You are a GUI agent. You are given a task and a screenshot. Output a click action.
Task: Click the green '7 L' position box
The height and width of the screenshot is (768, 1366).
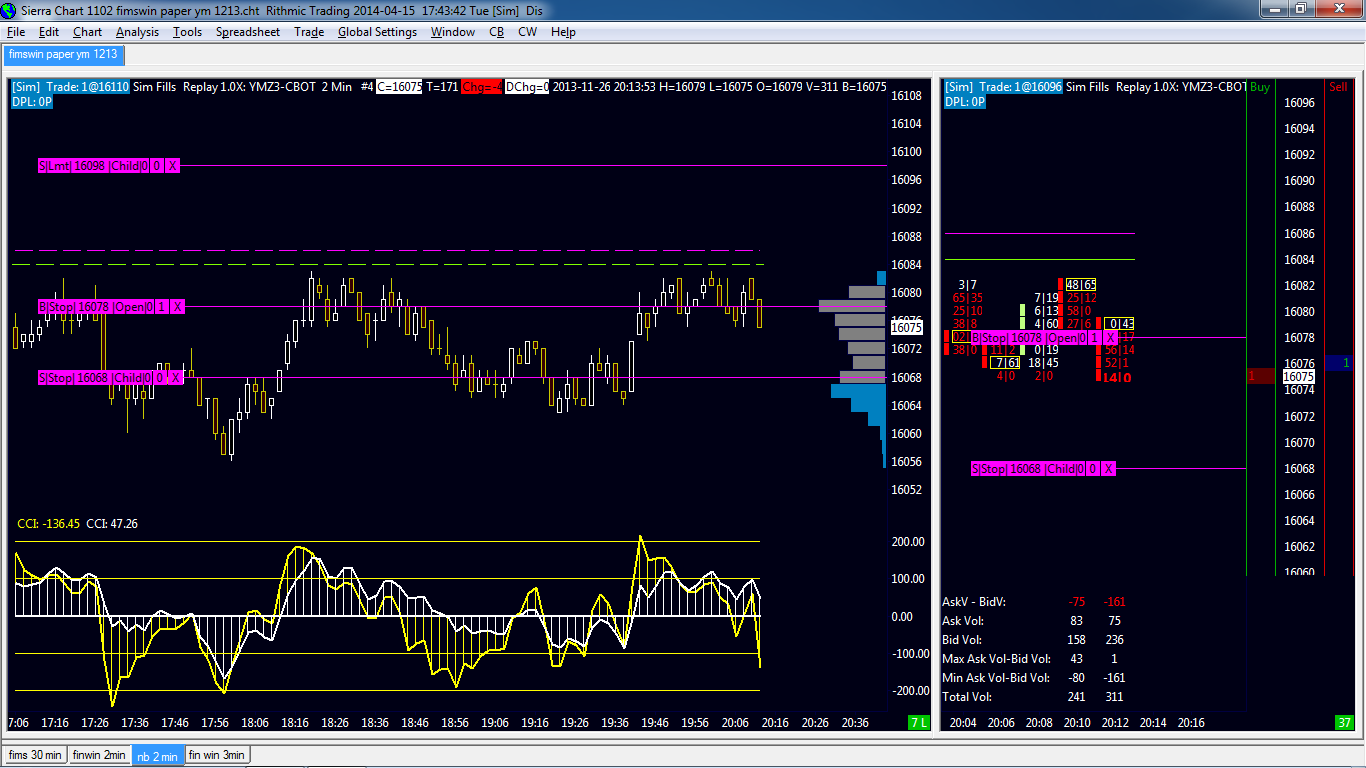pyautogui.click(x=918, y=722)
